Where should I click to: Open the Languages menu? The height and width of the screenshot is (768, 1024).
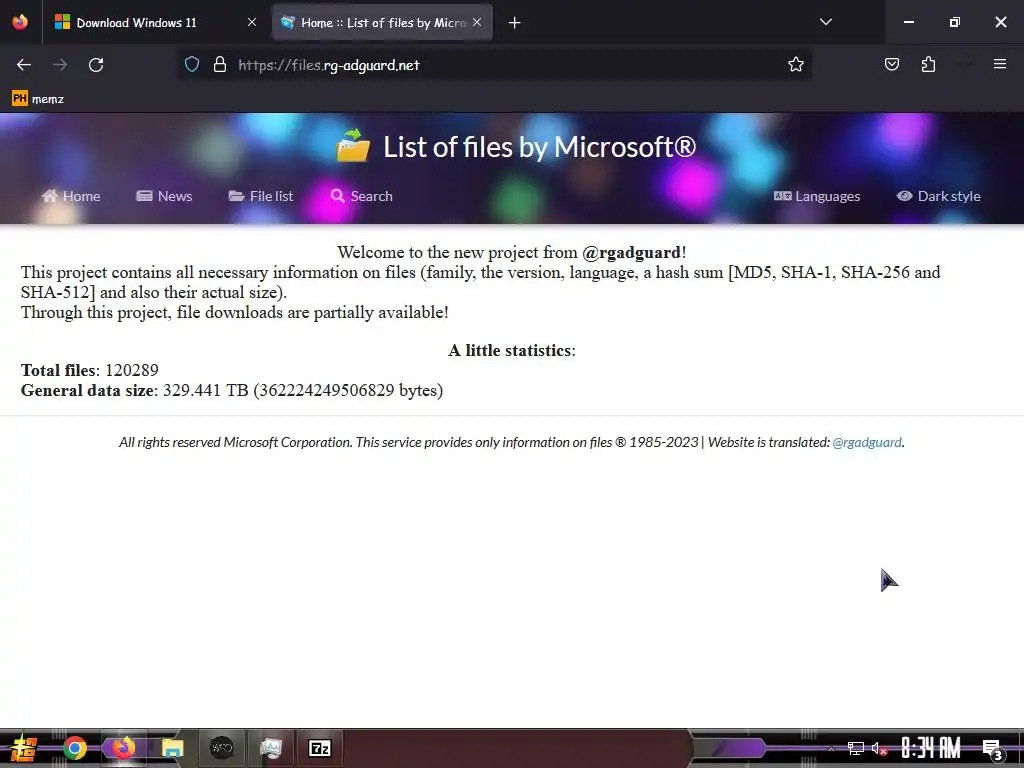pyautogui.click(x=816, y=196)
